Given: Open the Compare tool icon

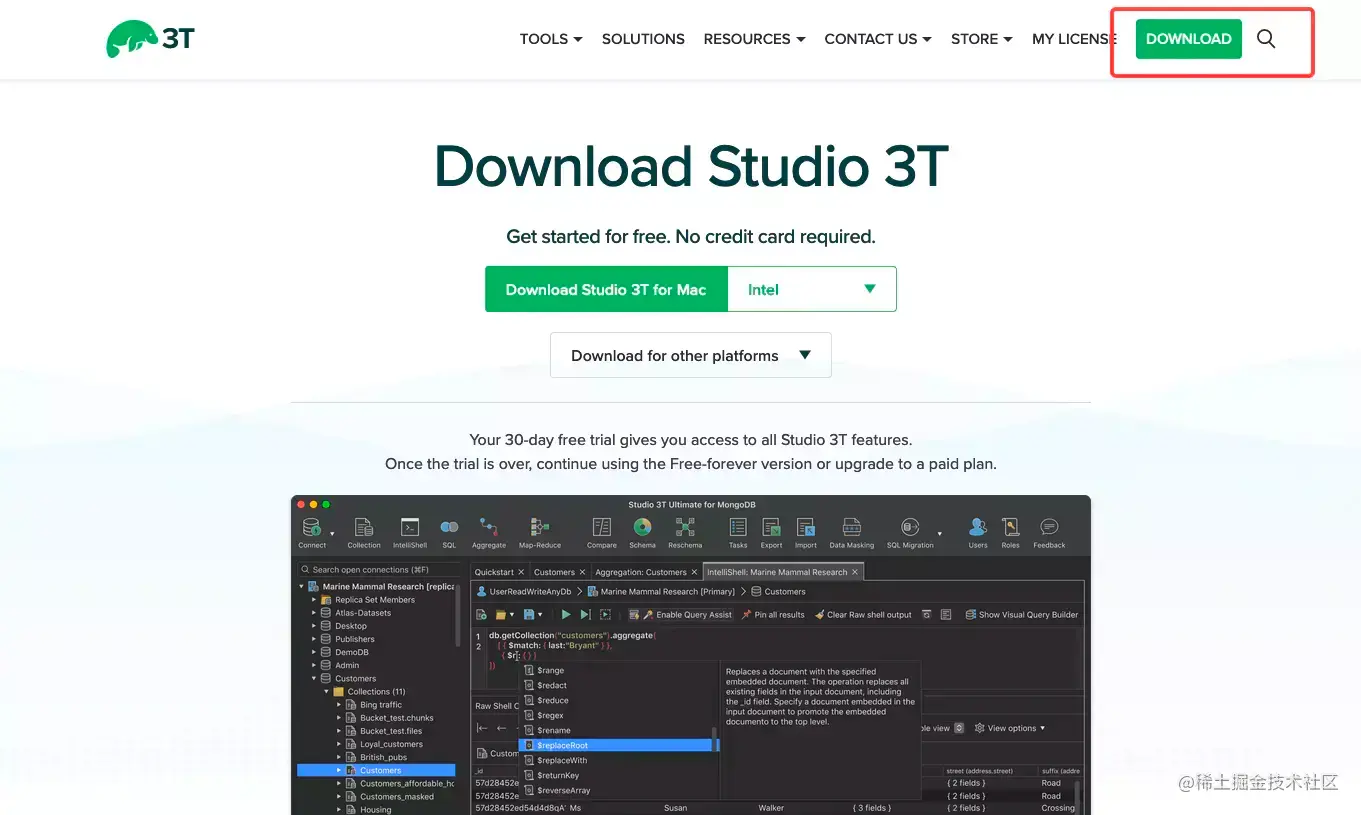Looking at the screenshot, I should pyautogui.click(x=602, y=532).
